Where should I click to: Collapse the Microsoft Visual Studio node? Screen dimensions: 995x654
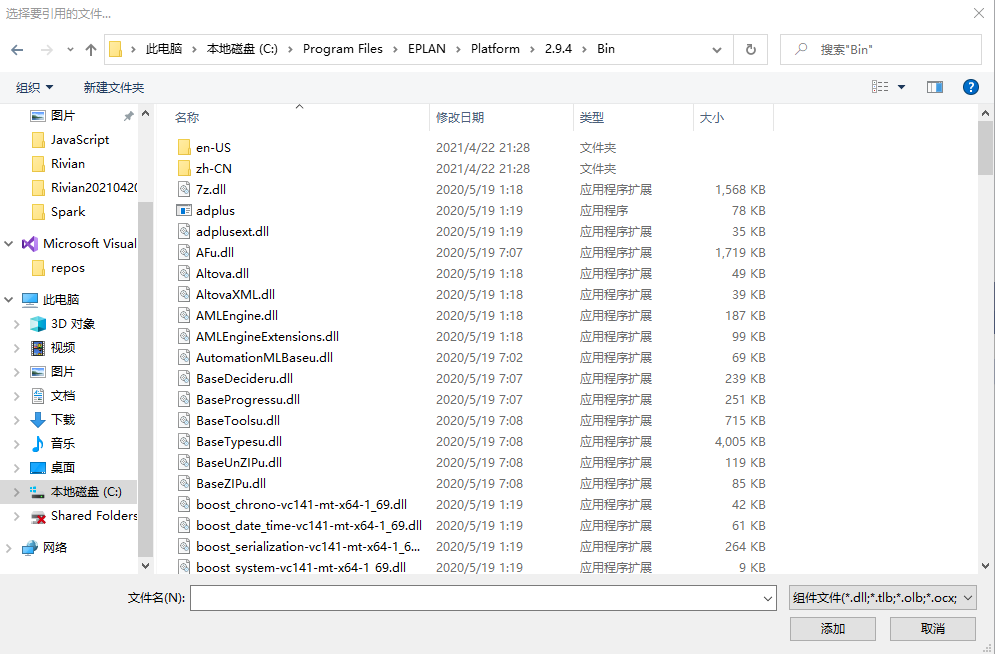pos(8,243)
